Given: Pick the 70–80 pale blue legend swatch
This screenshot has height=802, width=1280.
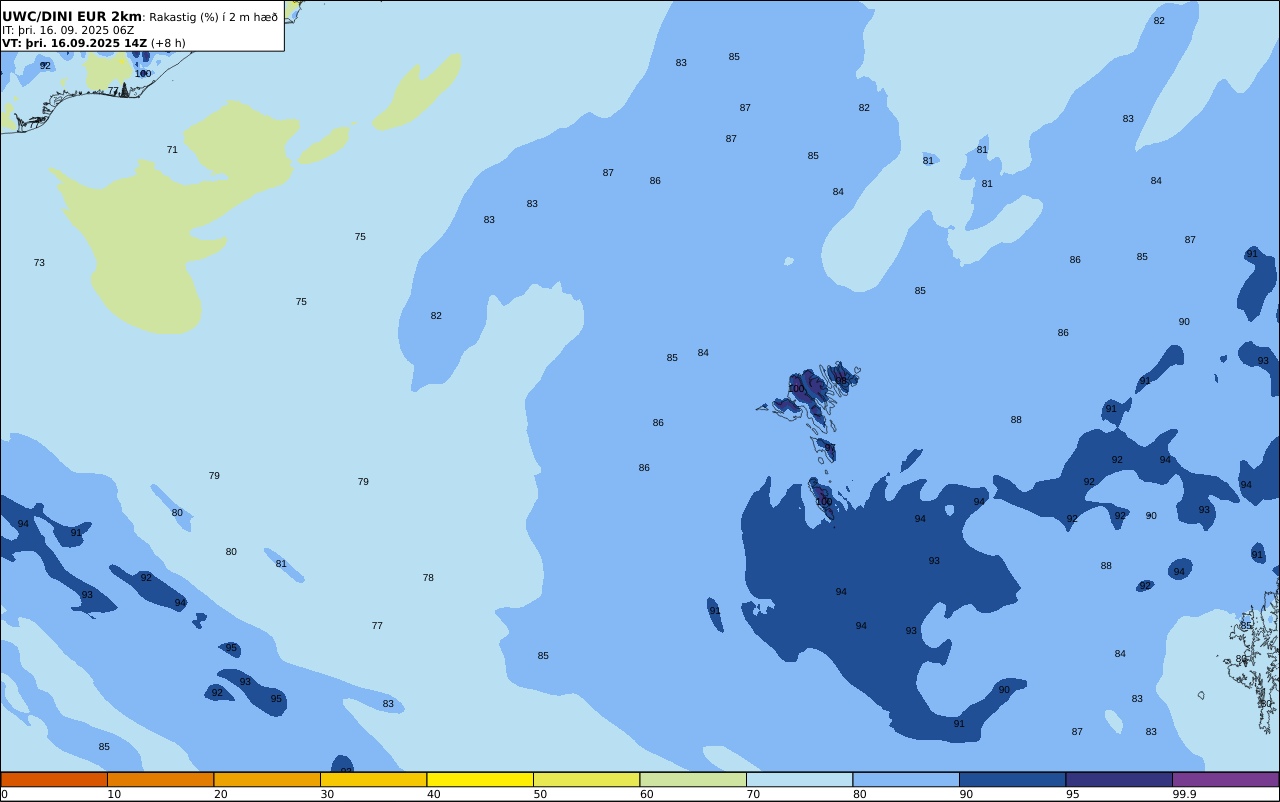Looking at the screenshot, I should point(799,779).
